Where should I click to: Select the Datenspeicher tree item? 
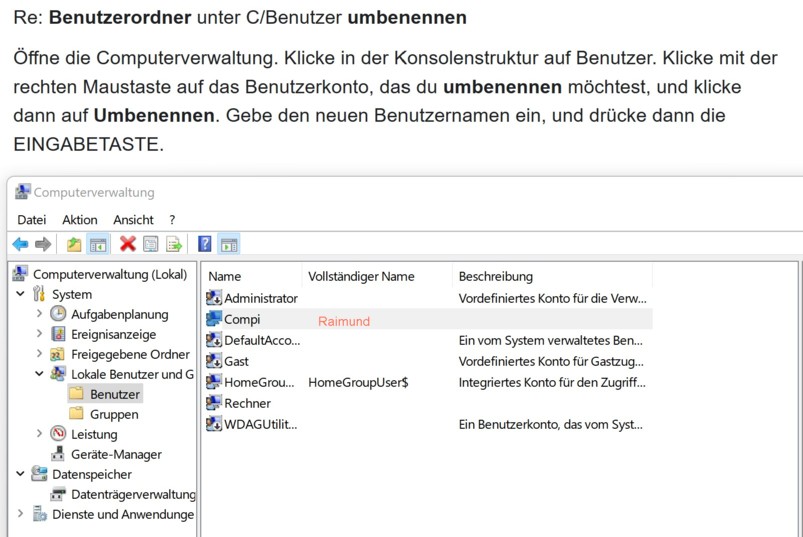click(x=92, y=474)
